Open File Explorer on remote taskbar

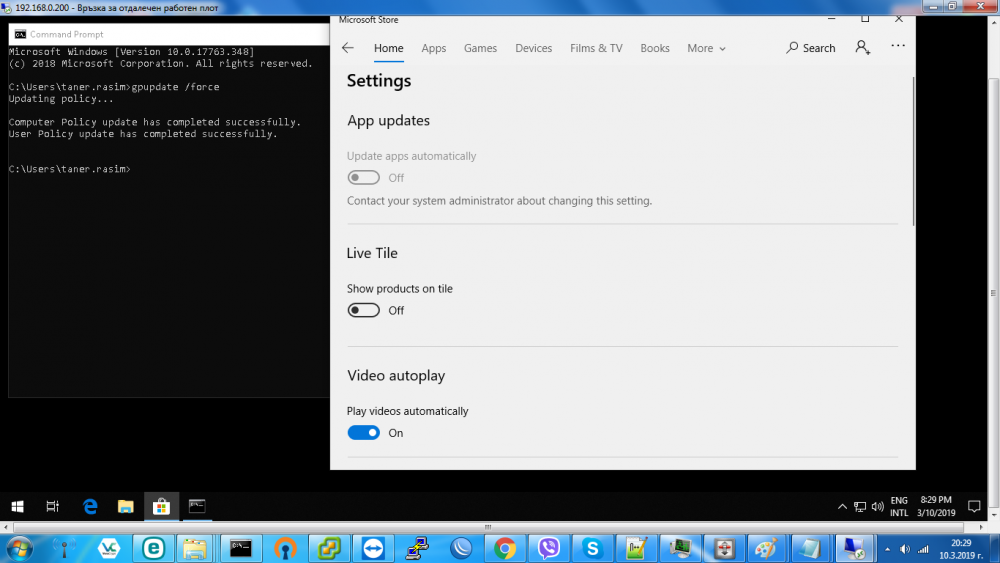pos(126,506)
